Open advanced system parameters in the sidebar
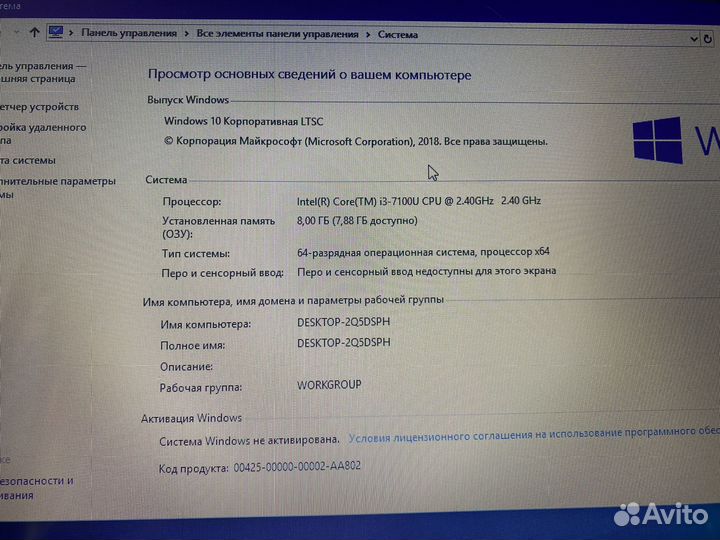Image resolution: width=720 pixels, height=540 pixels. pyautogui.click(x=57, y=187)
